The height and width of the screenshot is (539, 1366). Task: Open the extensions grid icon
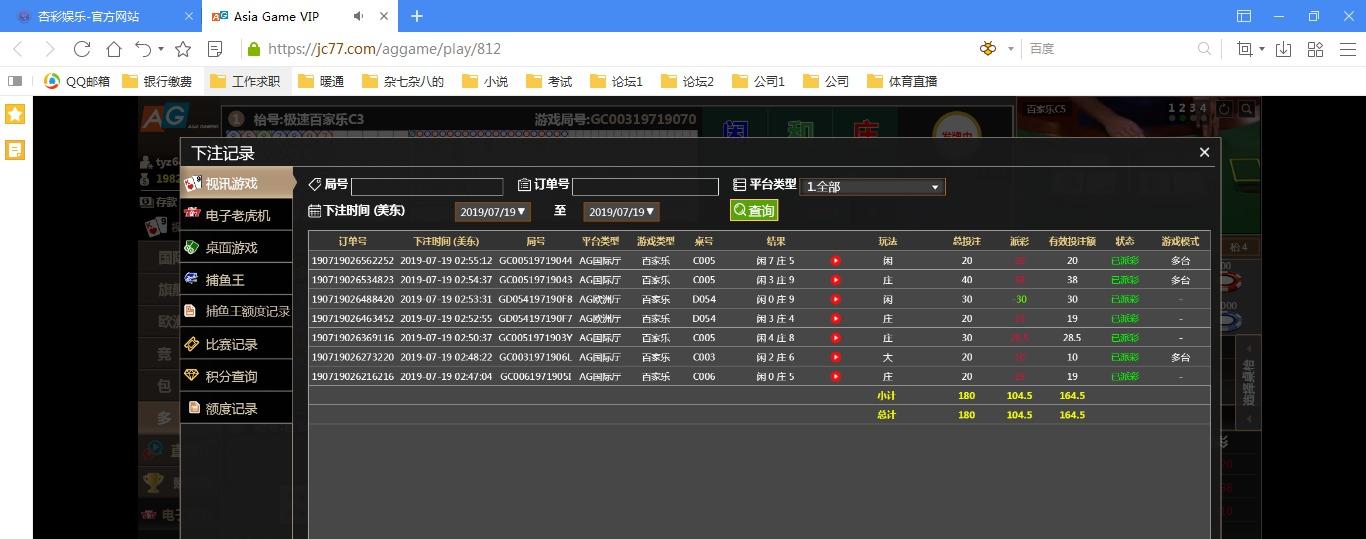point(1315,48)
